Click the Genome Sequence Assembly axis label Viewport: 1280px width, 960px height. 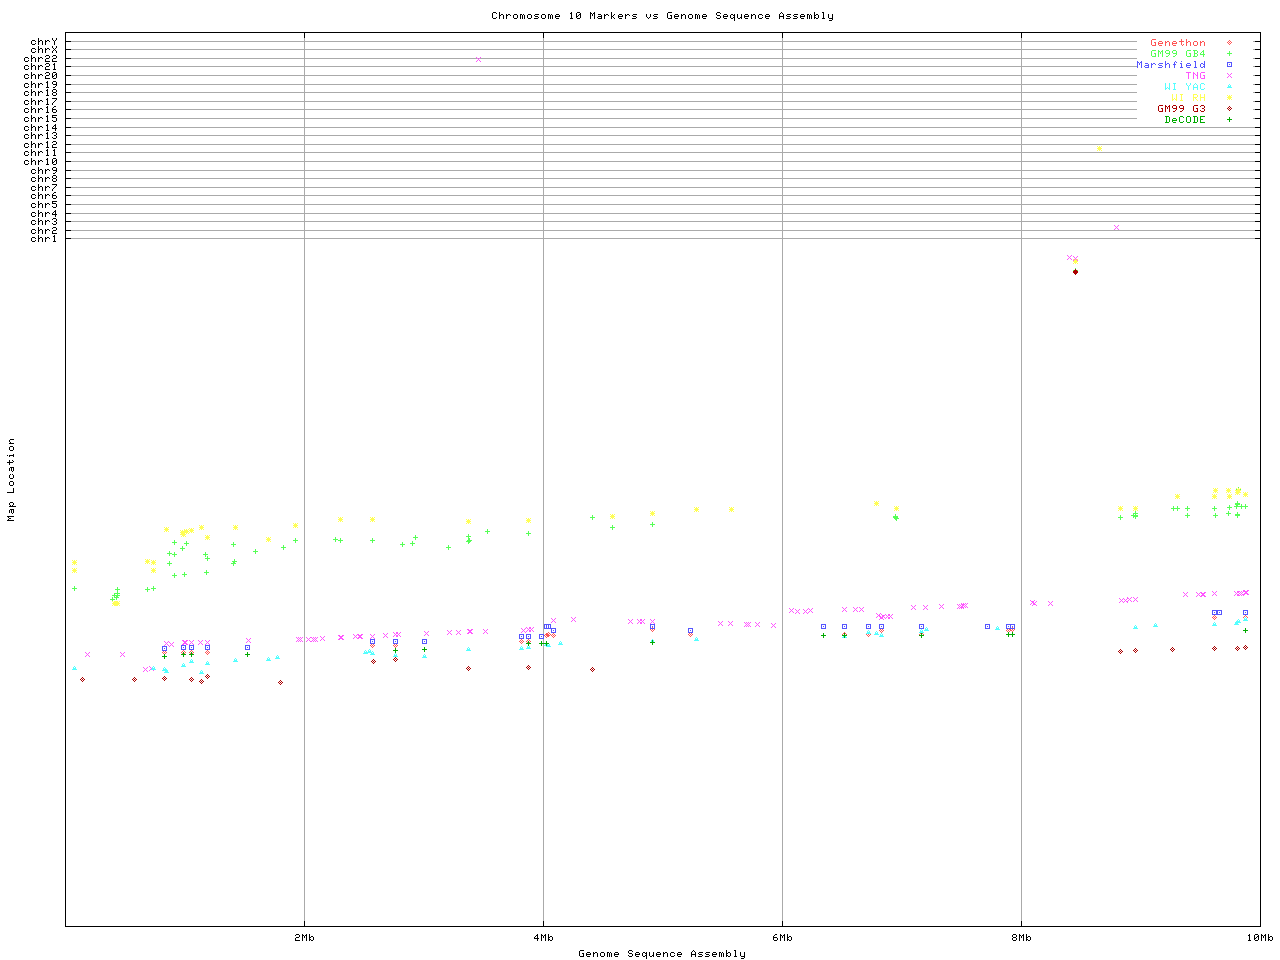[662, 954]
